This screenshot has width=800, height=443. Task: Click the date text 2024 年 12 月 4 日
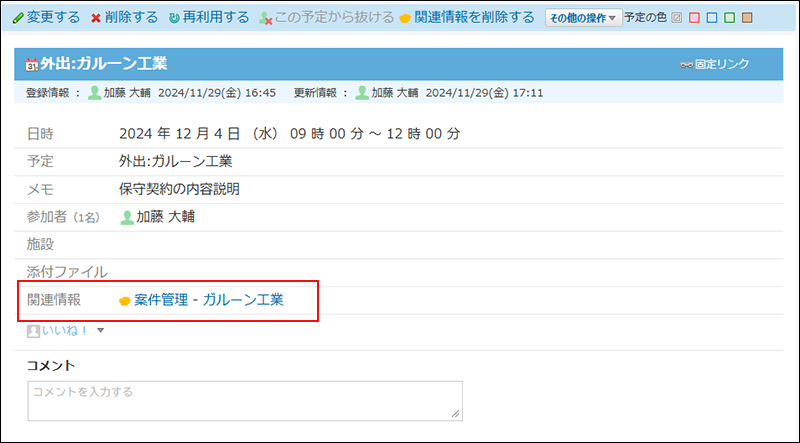click(180, 134)
